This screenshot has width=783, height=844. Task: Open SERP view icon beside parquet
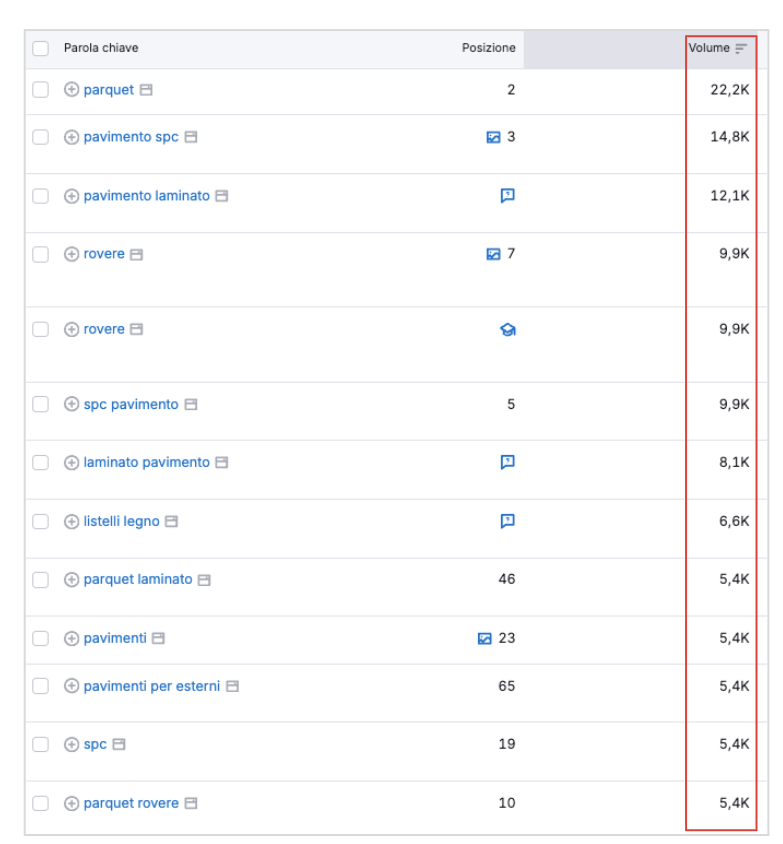[146, 90]
